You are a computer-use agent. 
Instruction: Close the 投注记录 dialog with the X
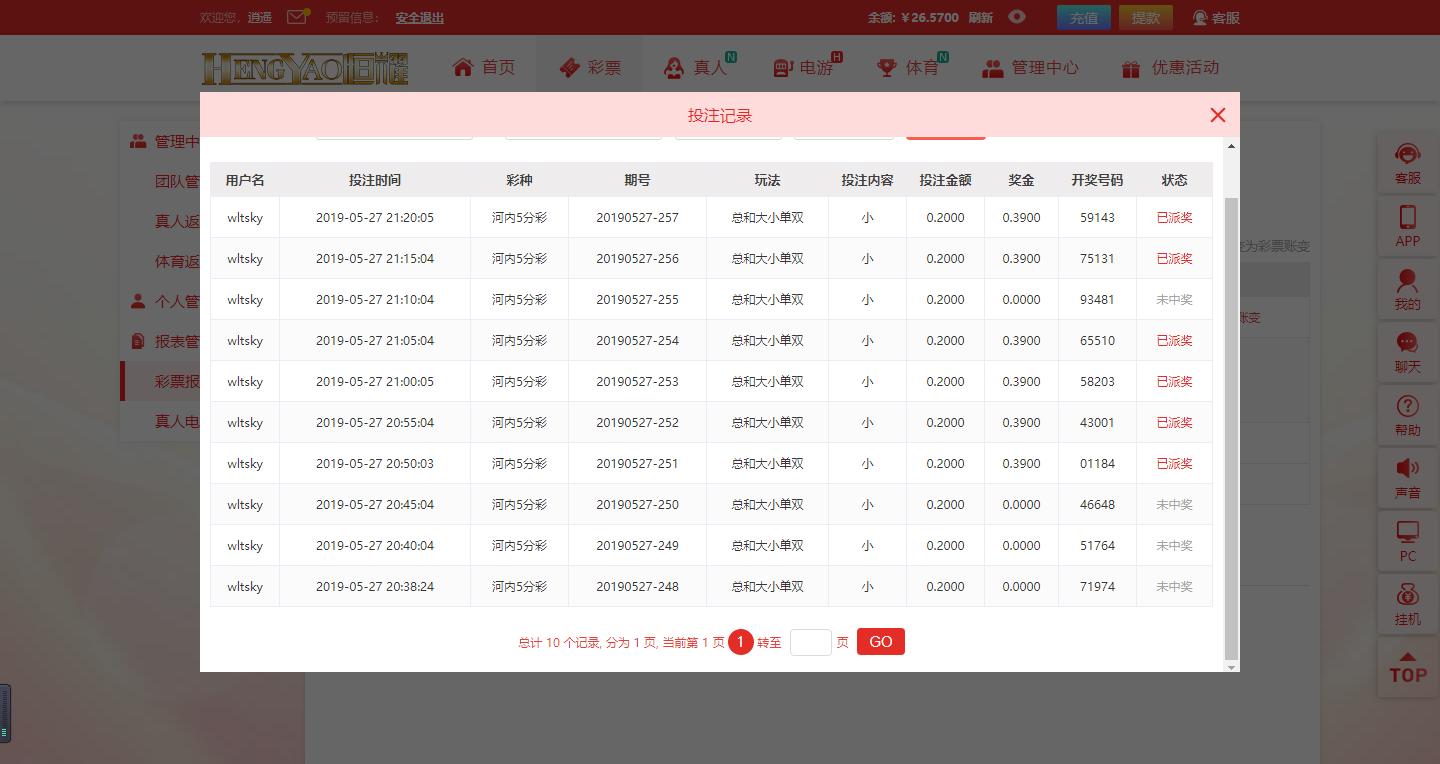coord(1217,115)
